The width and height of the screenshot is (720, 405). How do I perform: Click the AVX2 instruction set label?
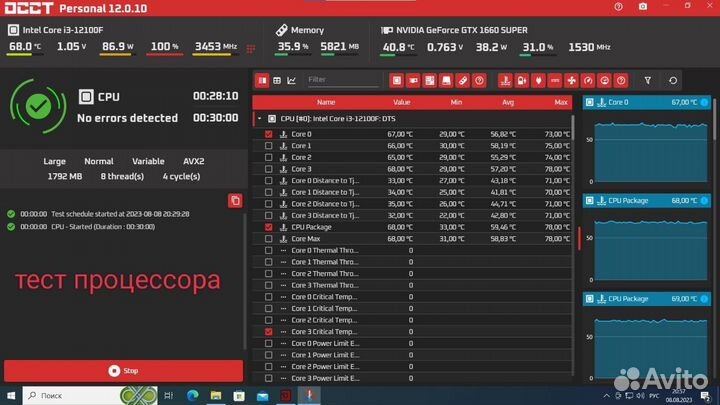pos(194,162)
